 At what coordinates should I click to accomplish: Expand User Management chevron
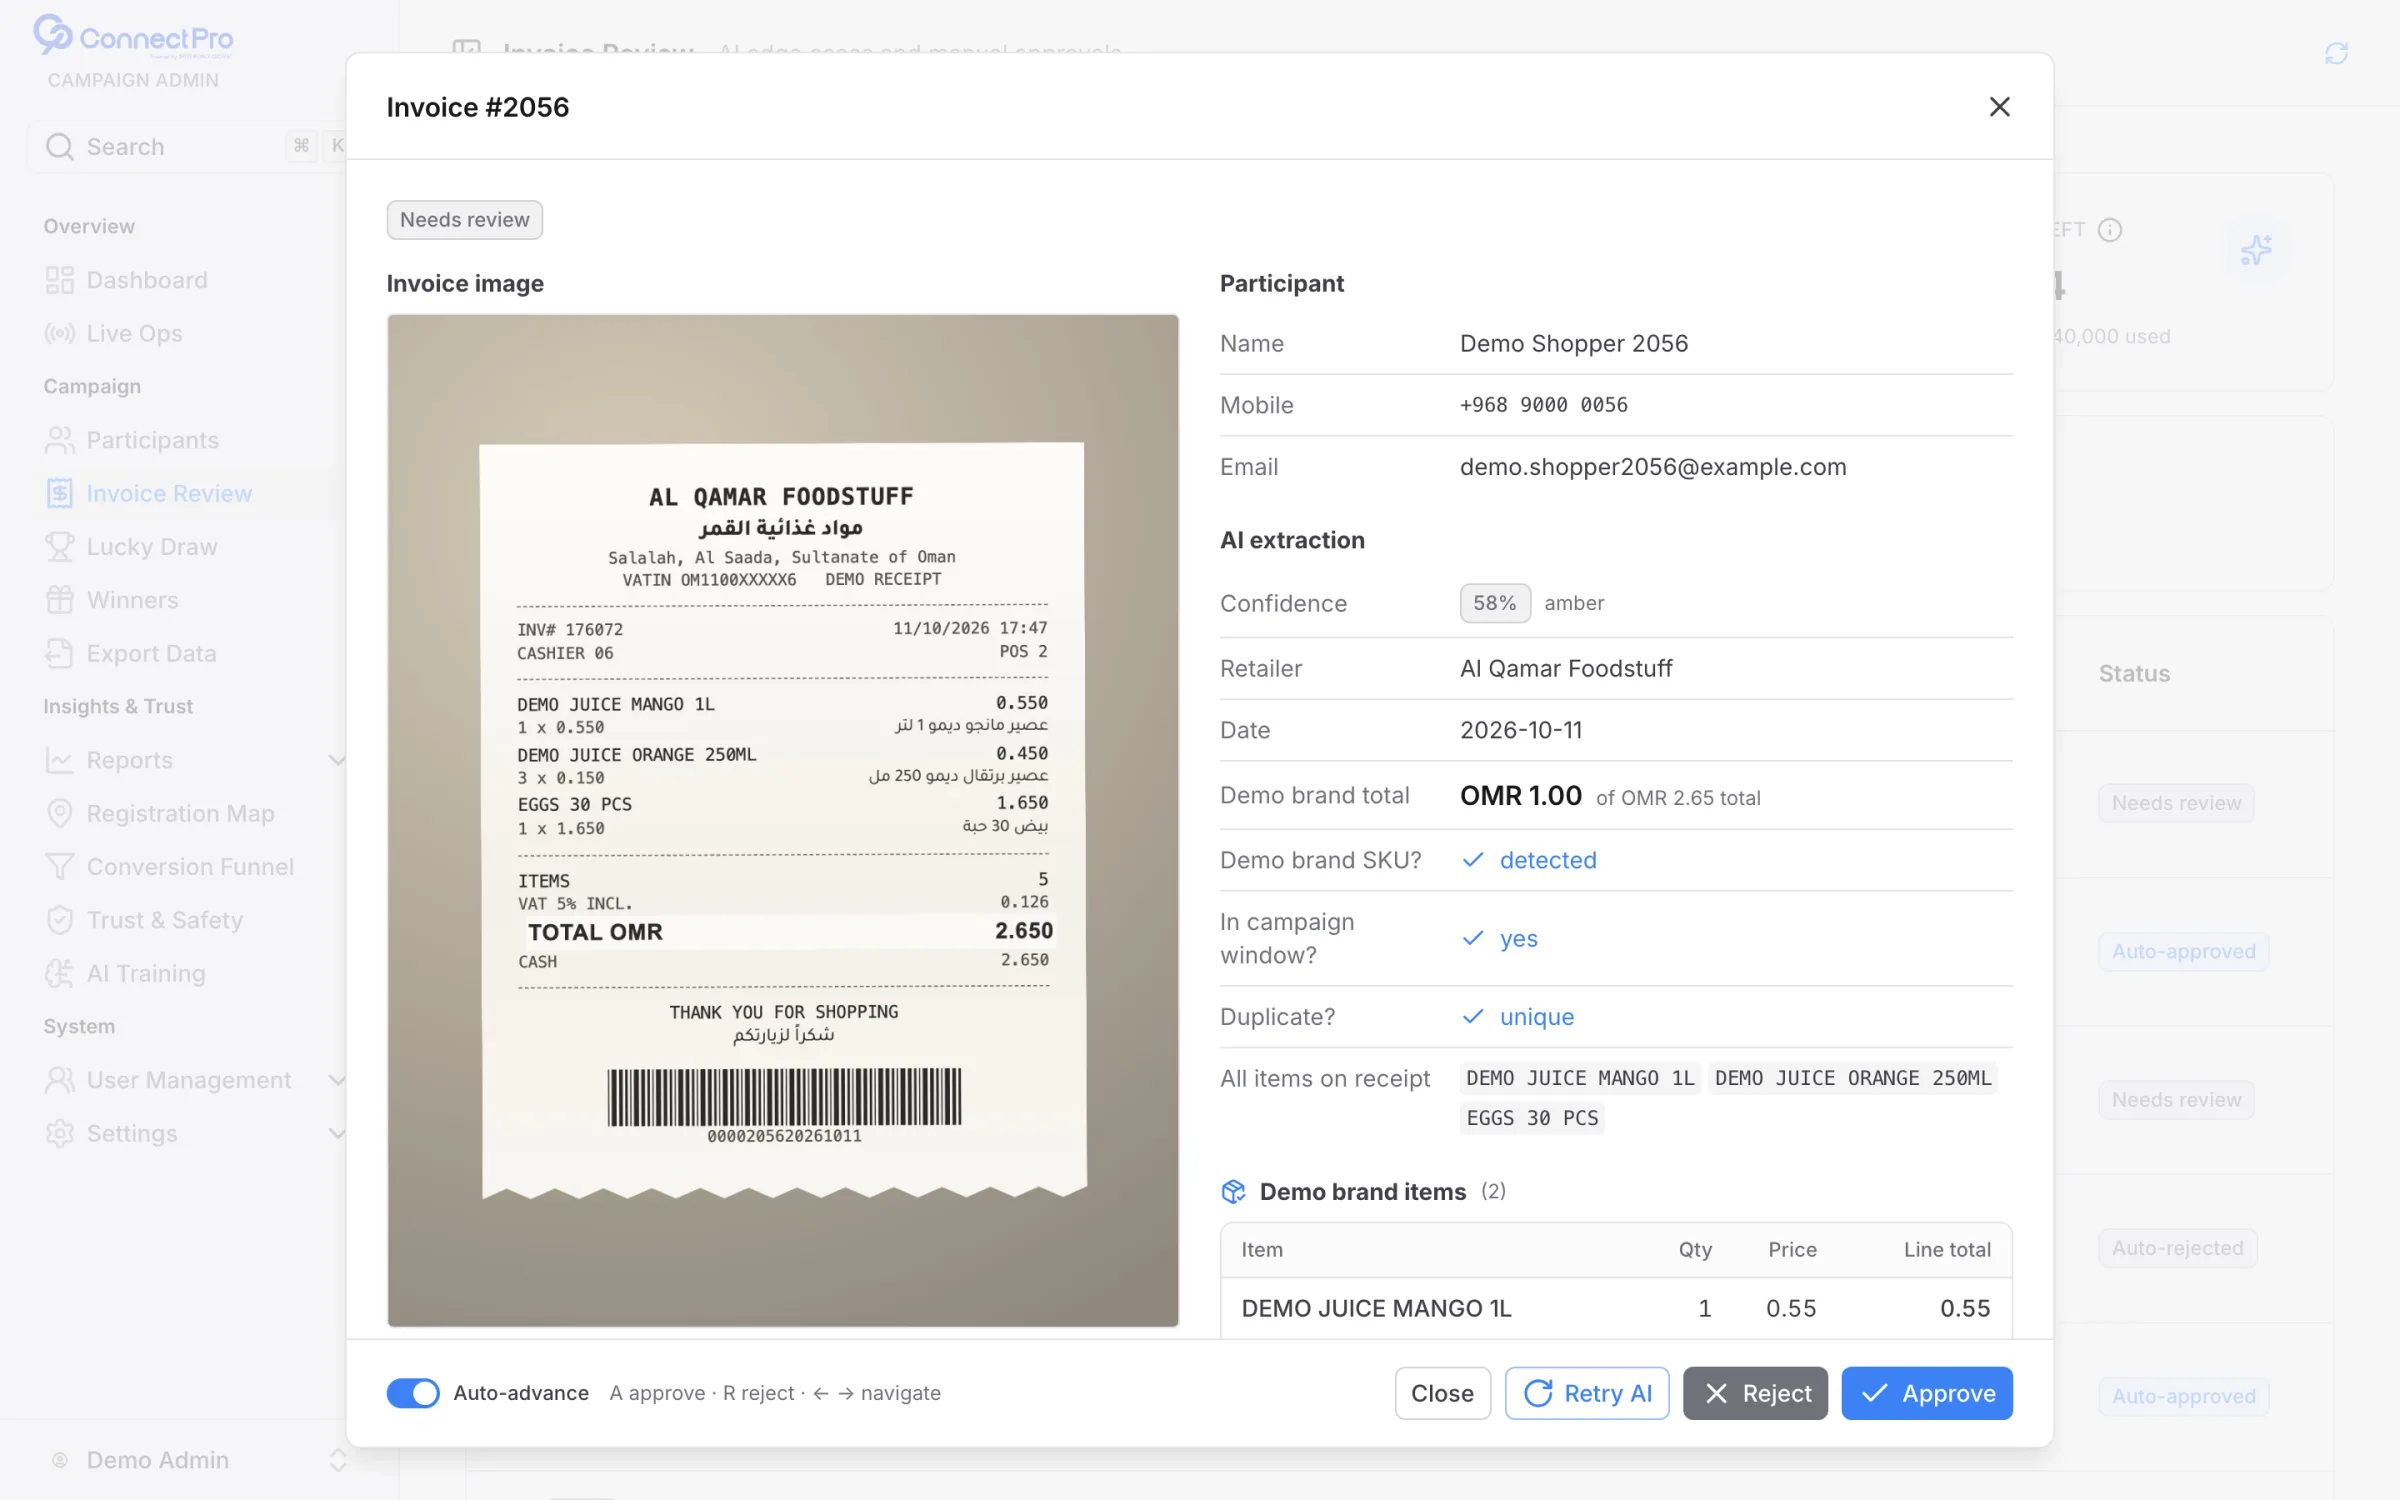(337, 1080)
